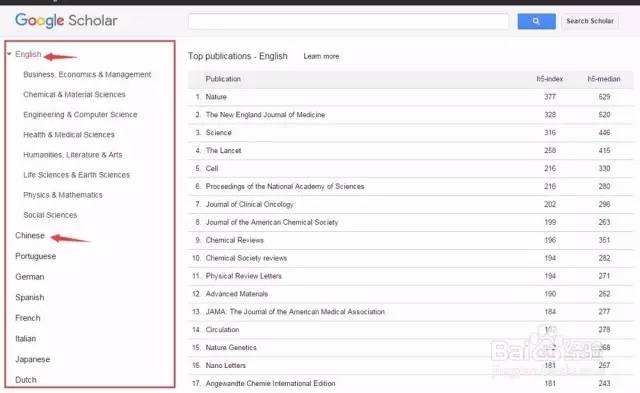The height and width of the screenshot is (393, 640).
Task: Open Physical Review Letters h5-median 271
Action: [604, 276]
